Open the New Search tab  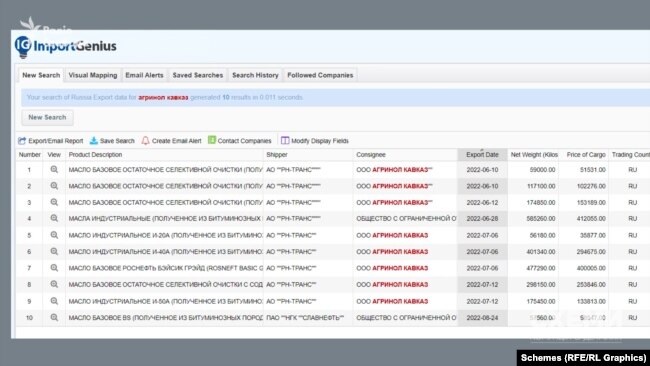click(x=41, y=75)
